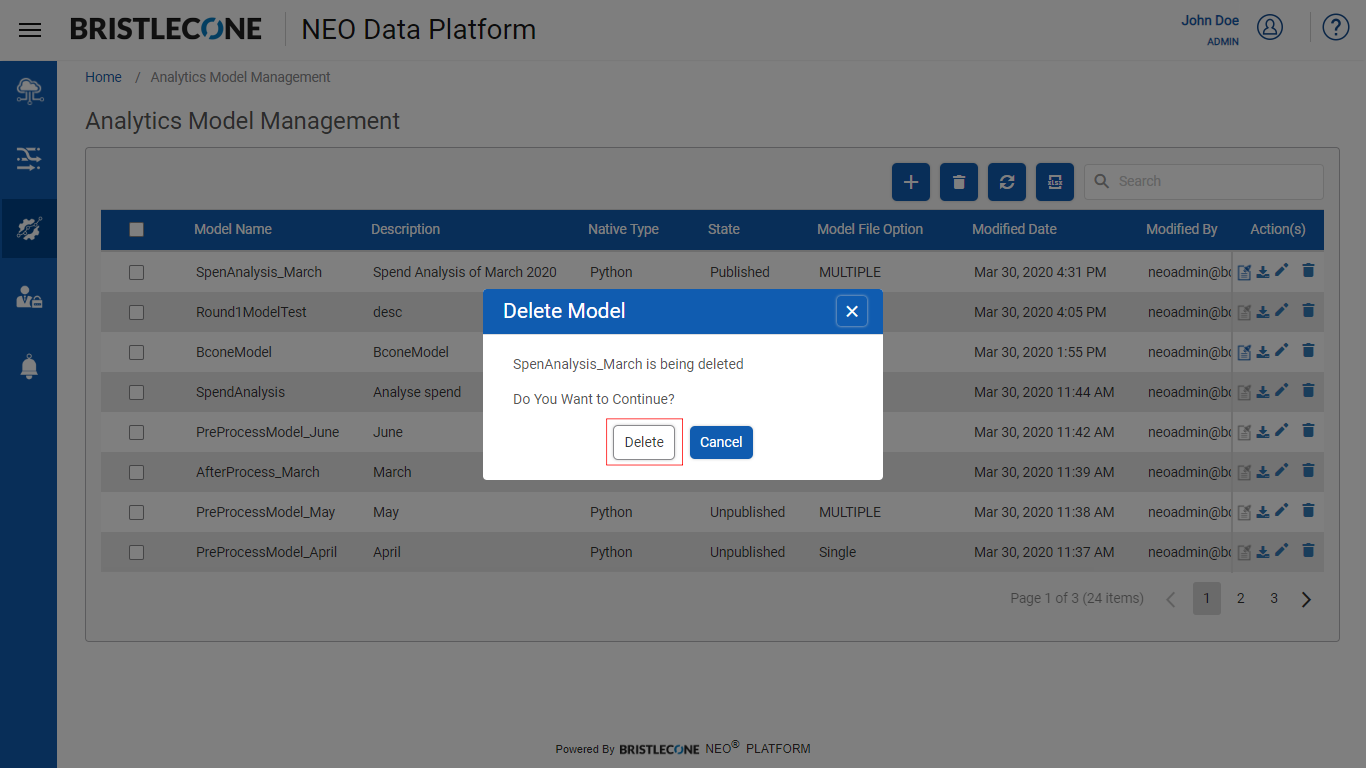Screen dimensions: 1366x768
Task: Toggle the select-all checkbox in the table header
Action: pyautogui.click(x=137, y=229)
